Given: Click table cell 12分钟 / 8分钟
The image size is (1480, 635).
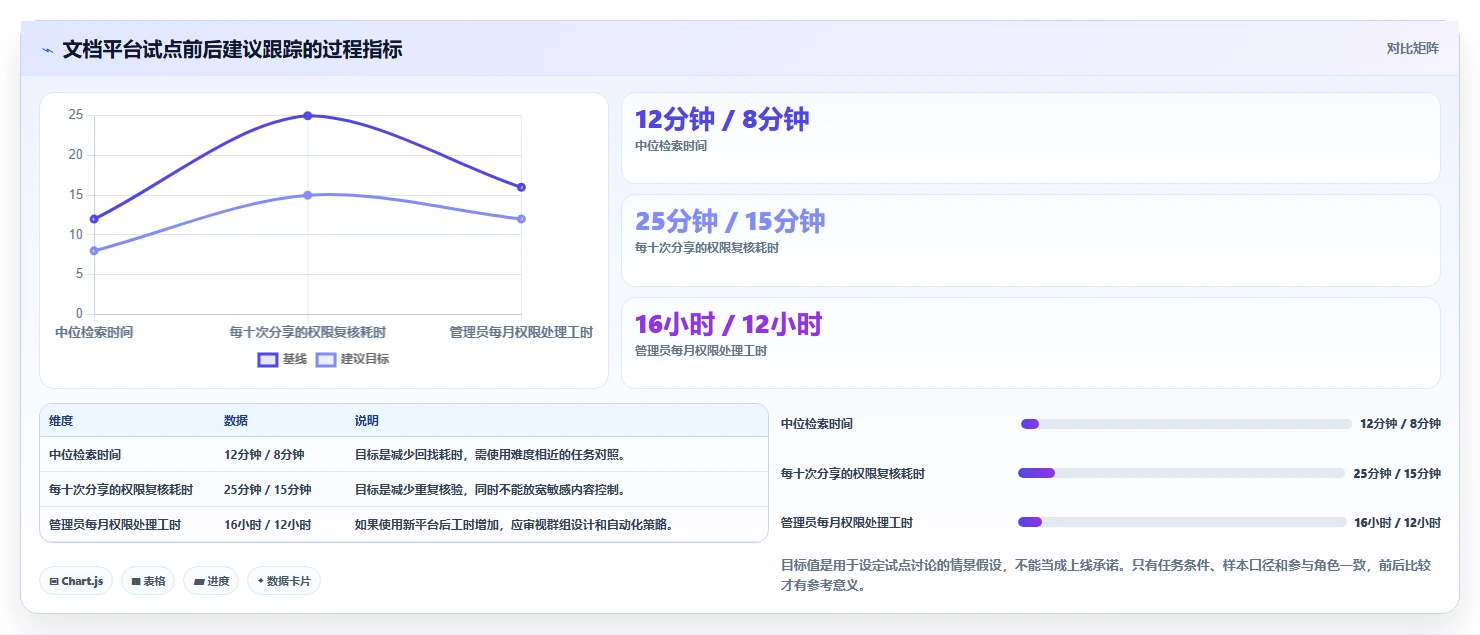Looking at the screenshot, I should click(264, 455).
